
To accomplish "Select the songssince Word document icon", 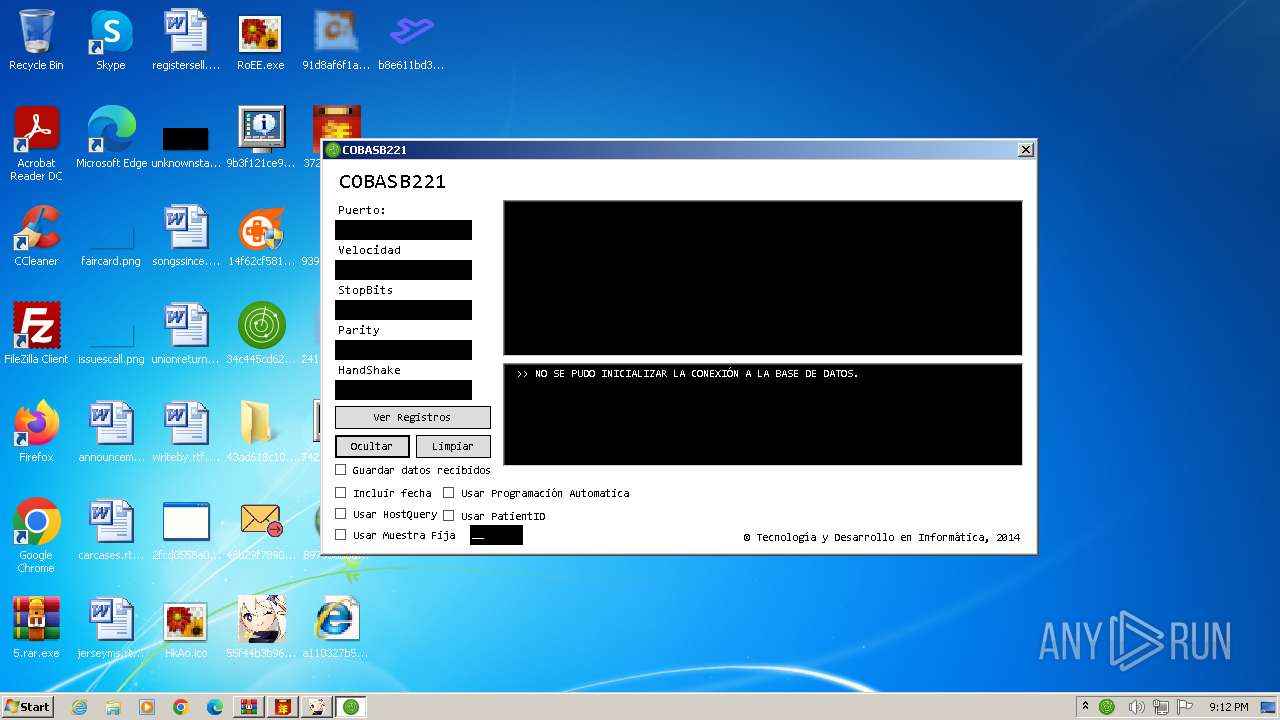I will [186, 236].
